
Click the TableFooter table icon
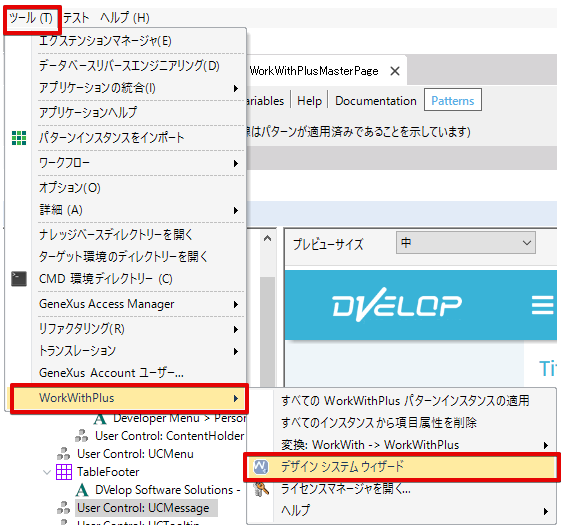pyautogui.click(x=64, y=472)
